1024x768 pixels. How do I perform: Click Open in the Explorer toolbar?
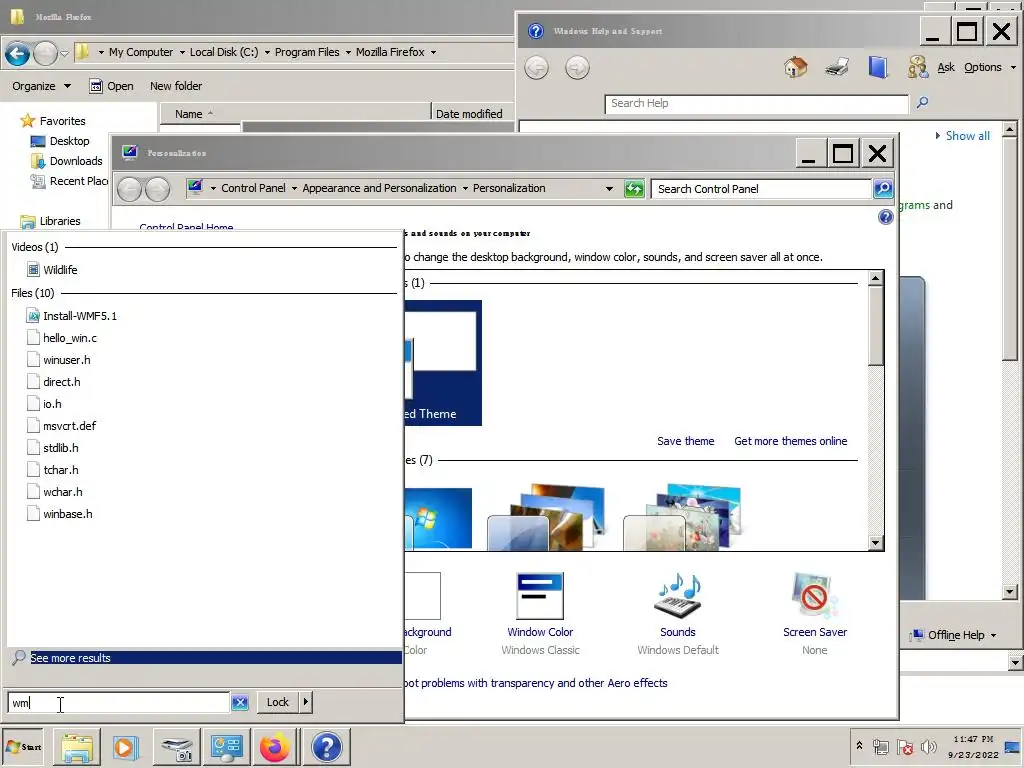pyautogui.click(x=111, y=86)
